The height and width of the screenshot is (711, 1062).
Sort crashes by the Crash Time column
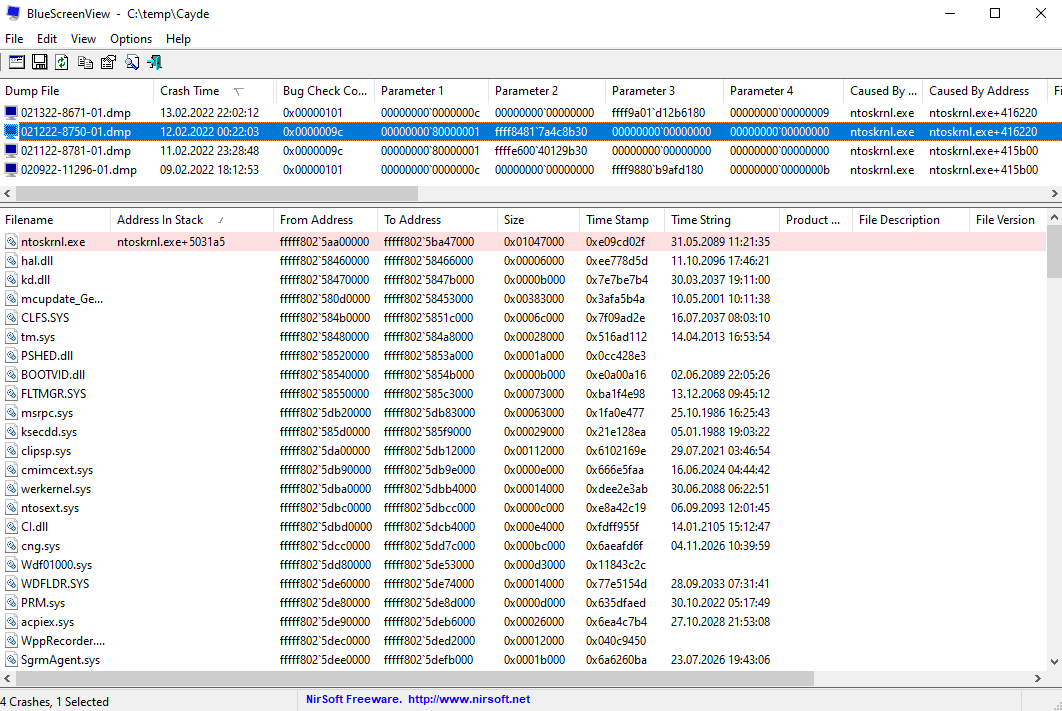[214, 91]
